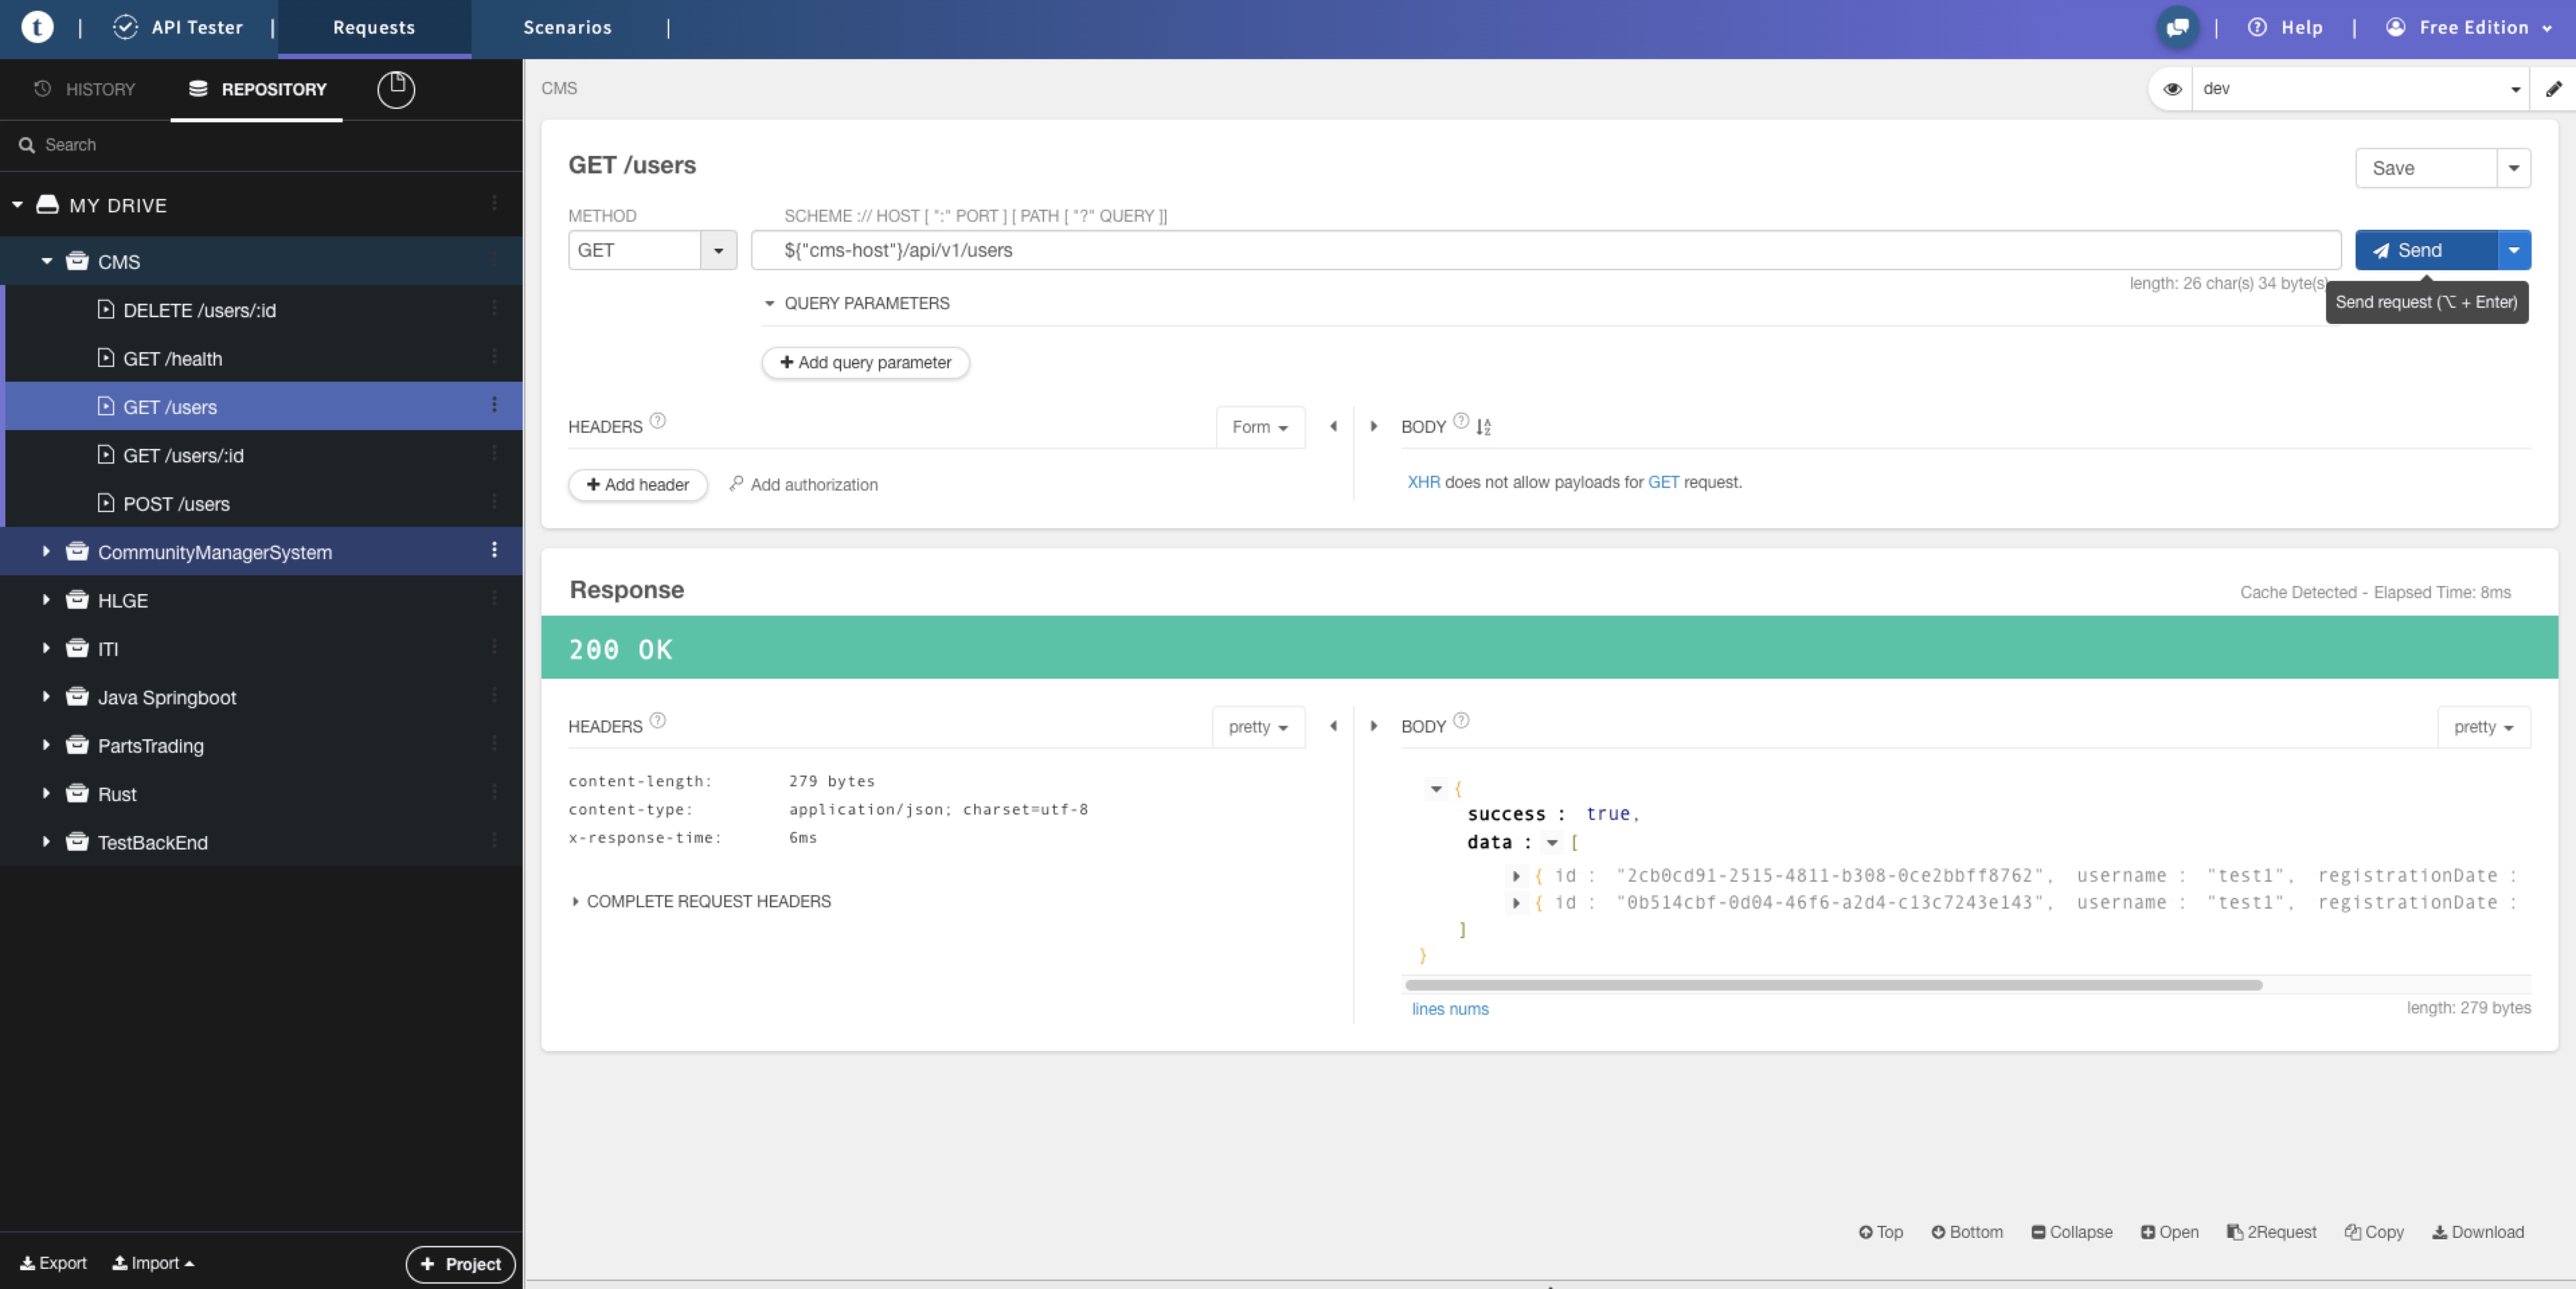
Task: Expand the HLGE project
Action: (46, 600)
